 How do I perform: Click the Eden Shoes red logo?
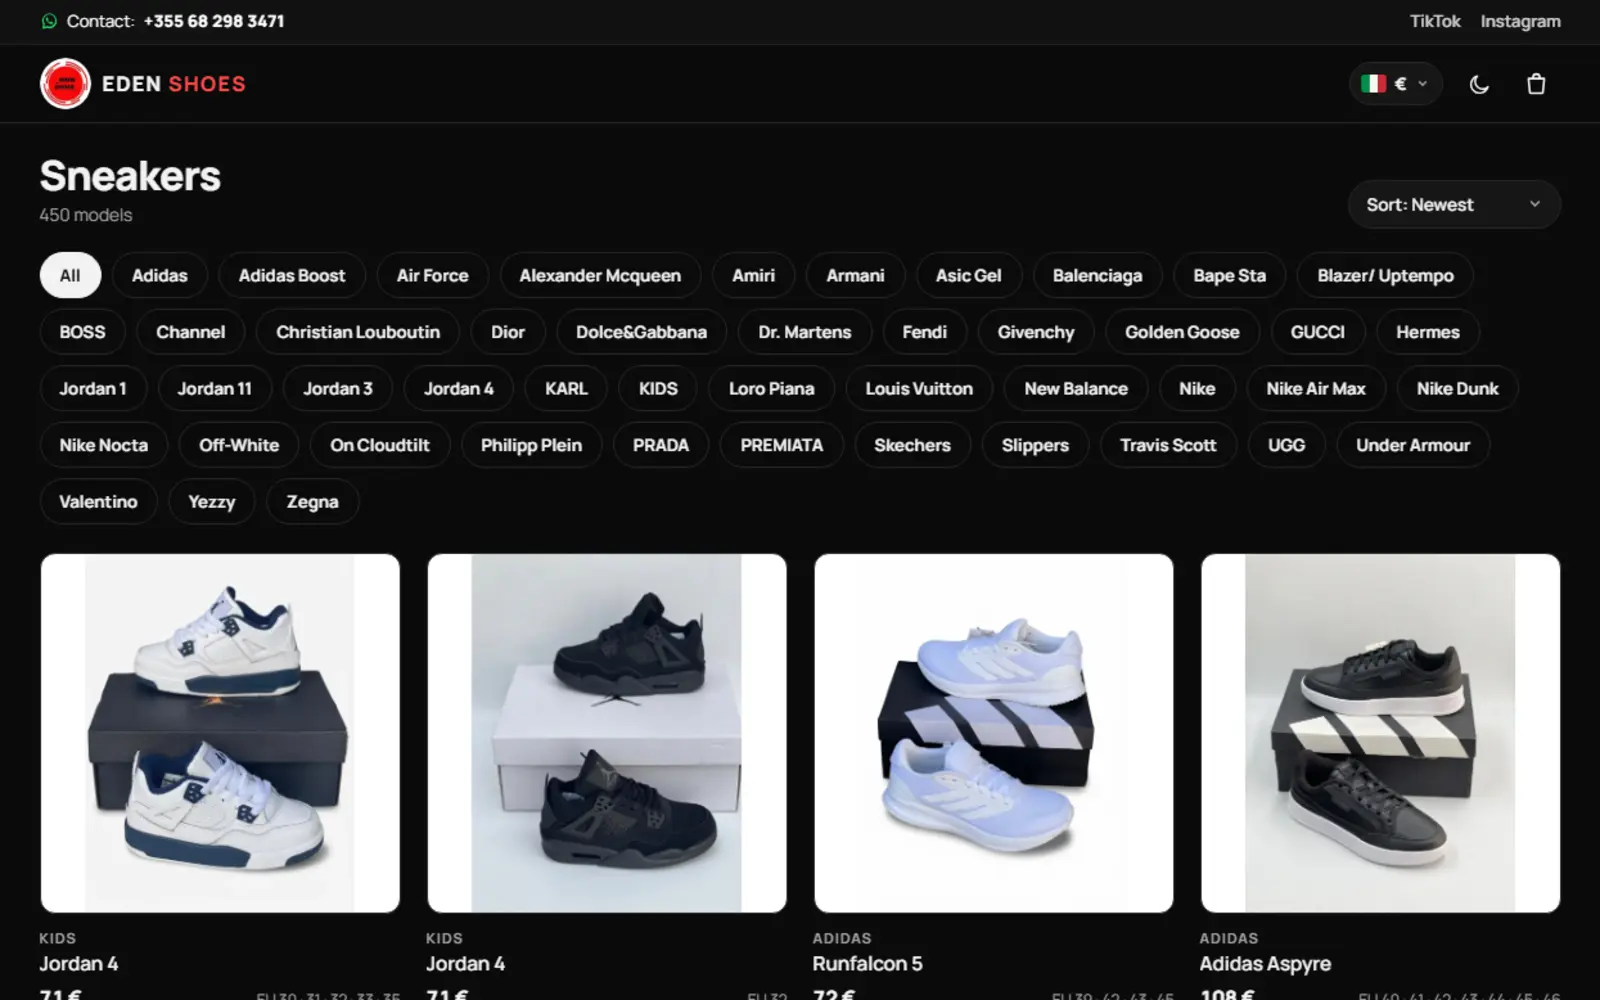click(x=65, y=84)
